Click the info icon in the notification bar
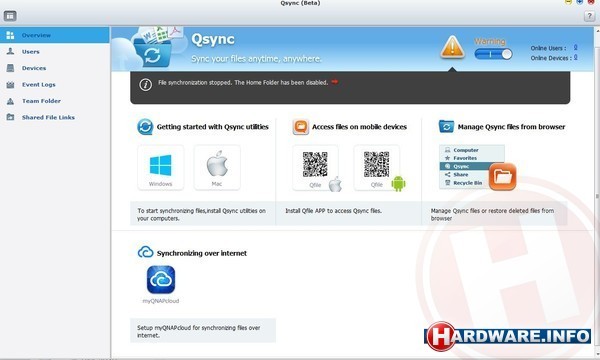Screen dimensions: 600x360 tap(145, 85)
